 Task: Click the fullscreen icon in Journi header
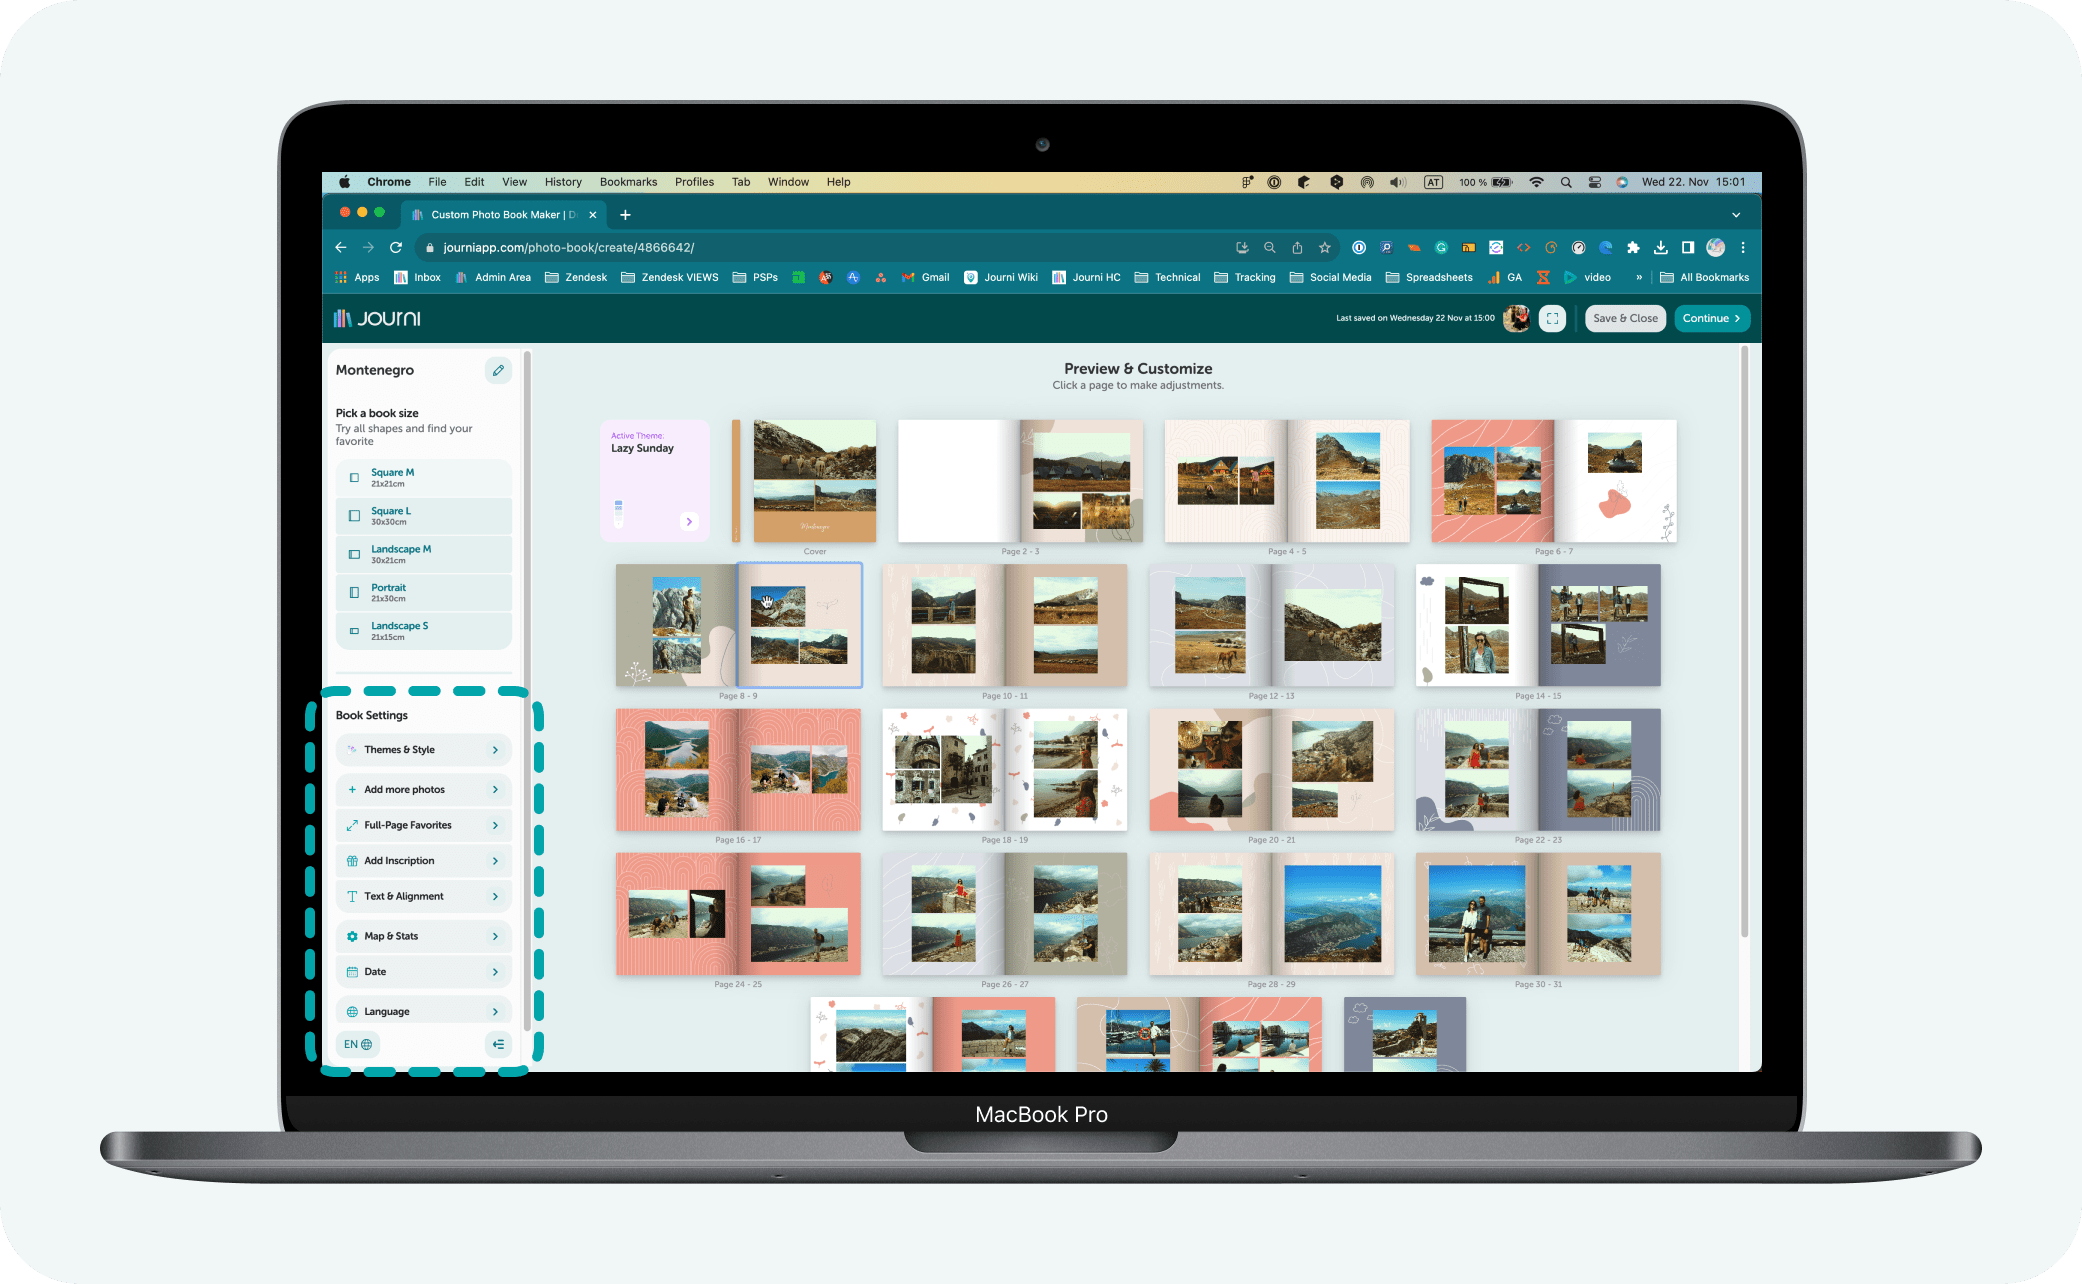[x=1552, y=318]
